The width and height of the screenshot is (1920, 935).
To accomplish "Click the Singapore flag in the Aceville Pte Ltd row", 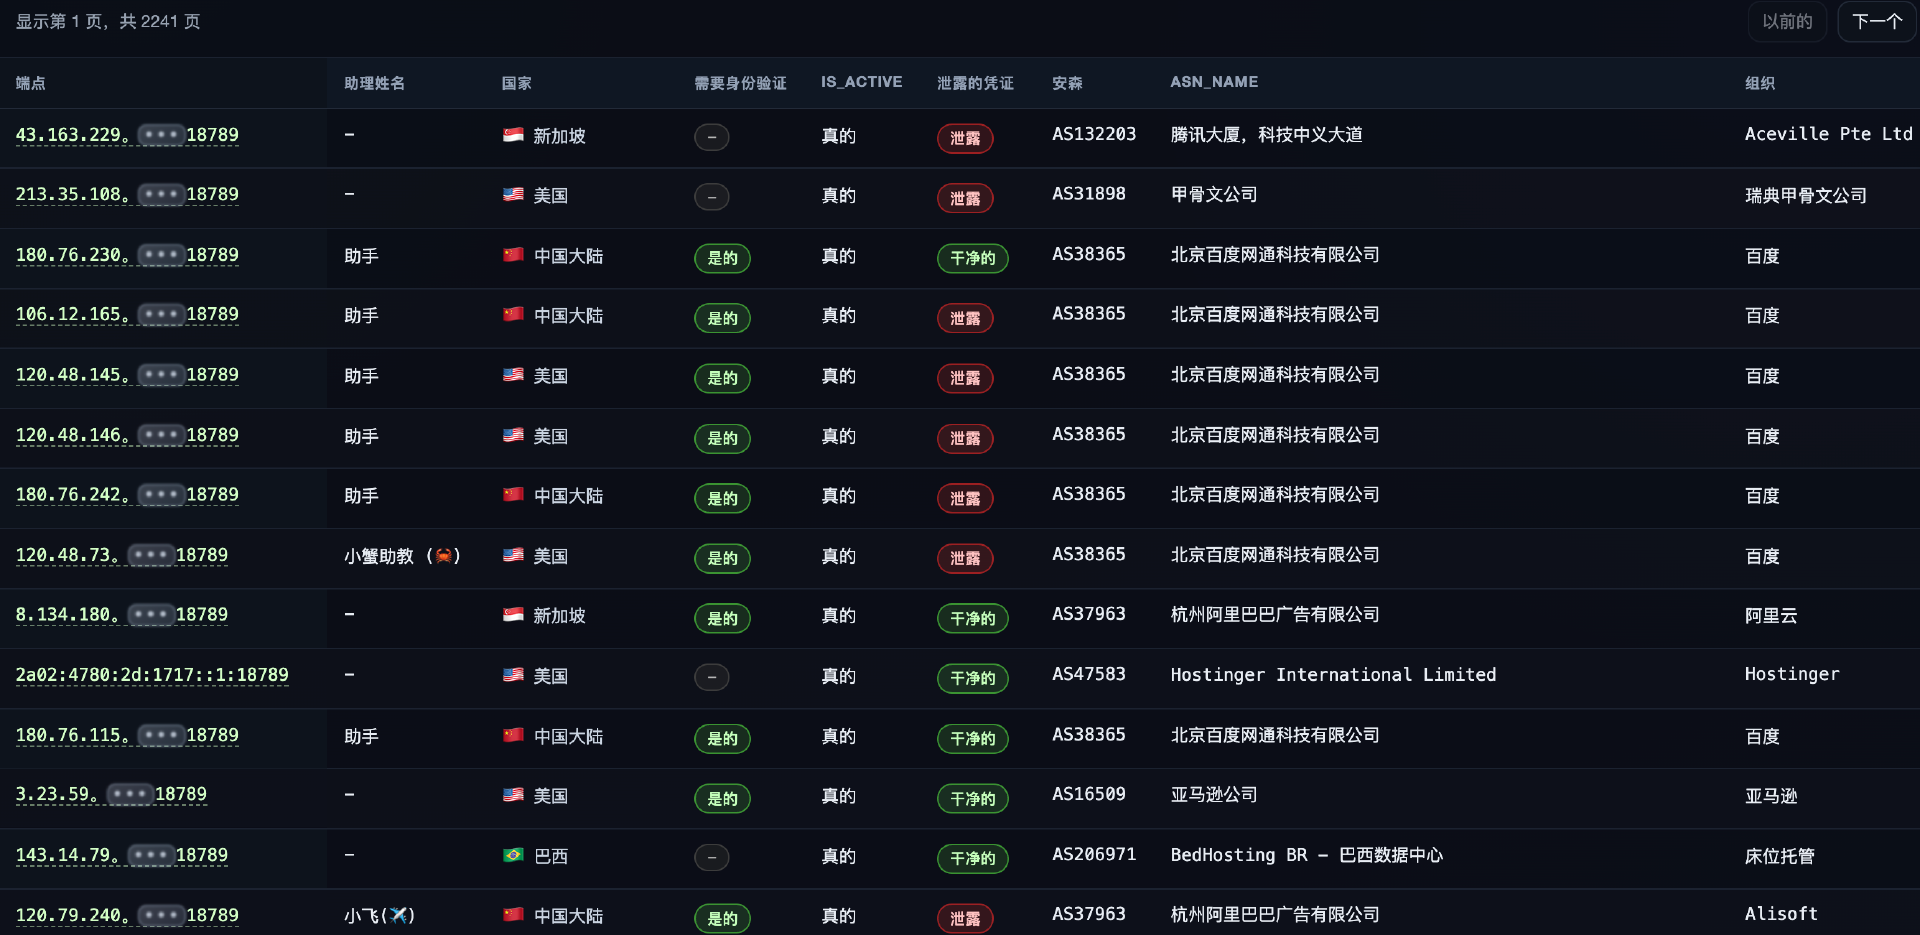I will point(513,136).
